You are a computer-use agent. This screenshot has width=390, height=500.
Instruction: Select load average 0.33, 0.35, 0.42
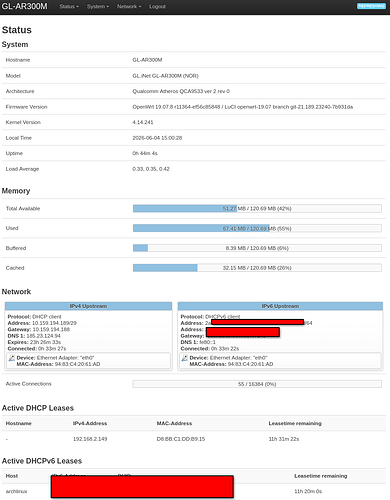coord(151,169)
